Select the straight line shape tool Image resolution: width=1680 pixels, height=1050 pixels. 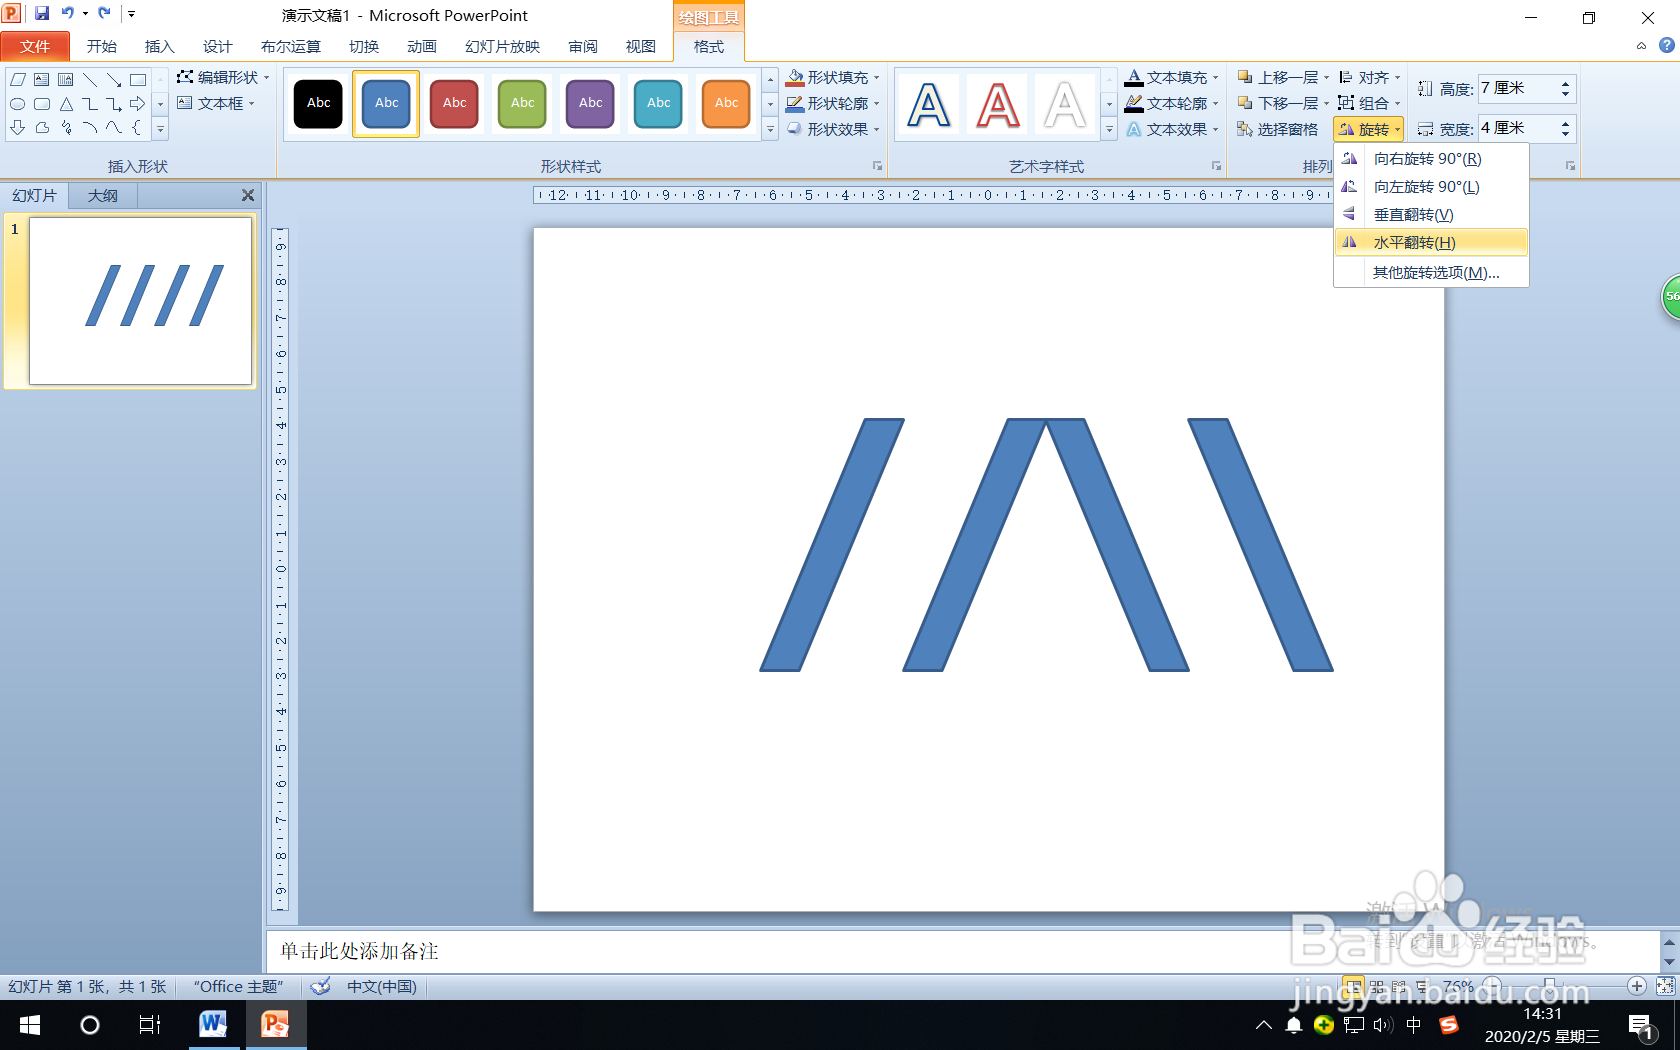pos(90,80)
